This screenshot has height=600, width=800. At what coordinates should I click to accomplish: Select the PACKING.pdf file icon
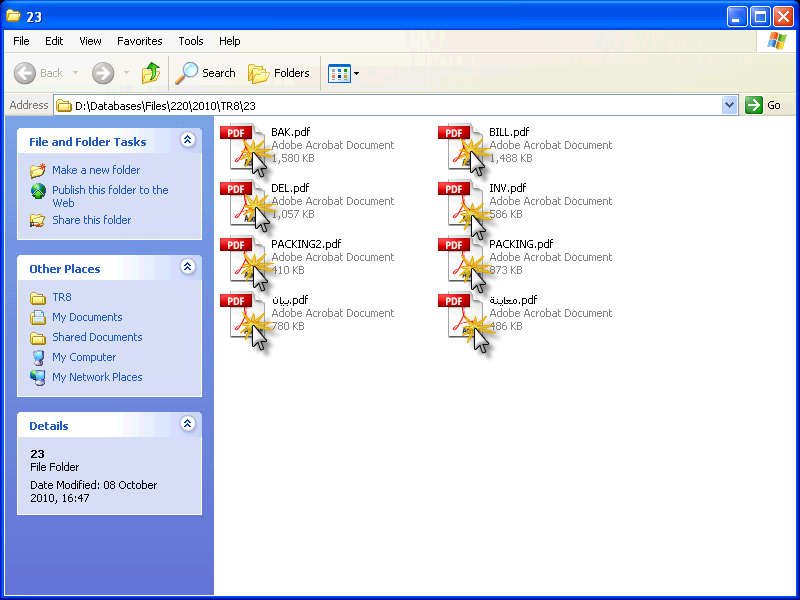pyautogui.click(x=462, y=261)
